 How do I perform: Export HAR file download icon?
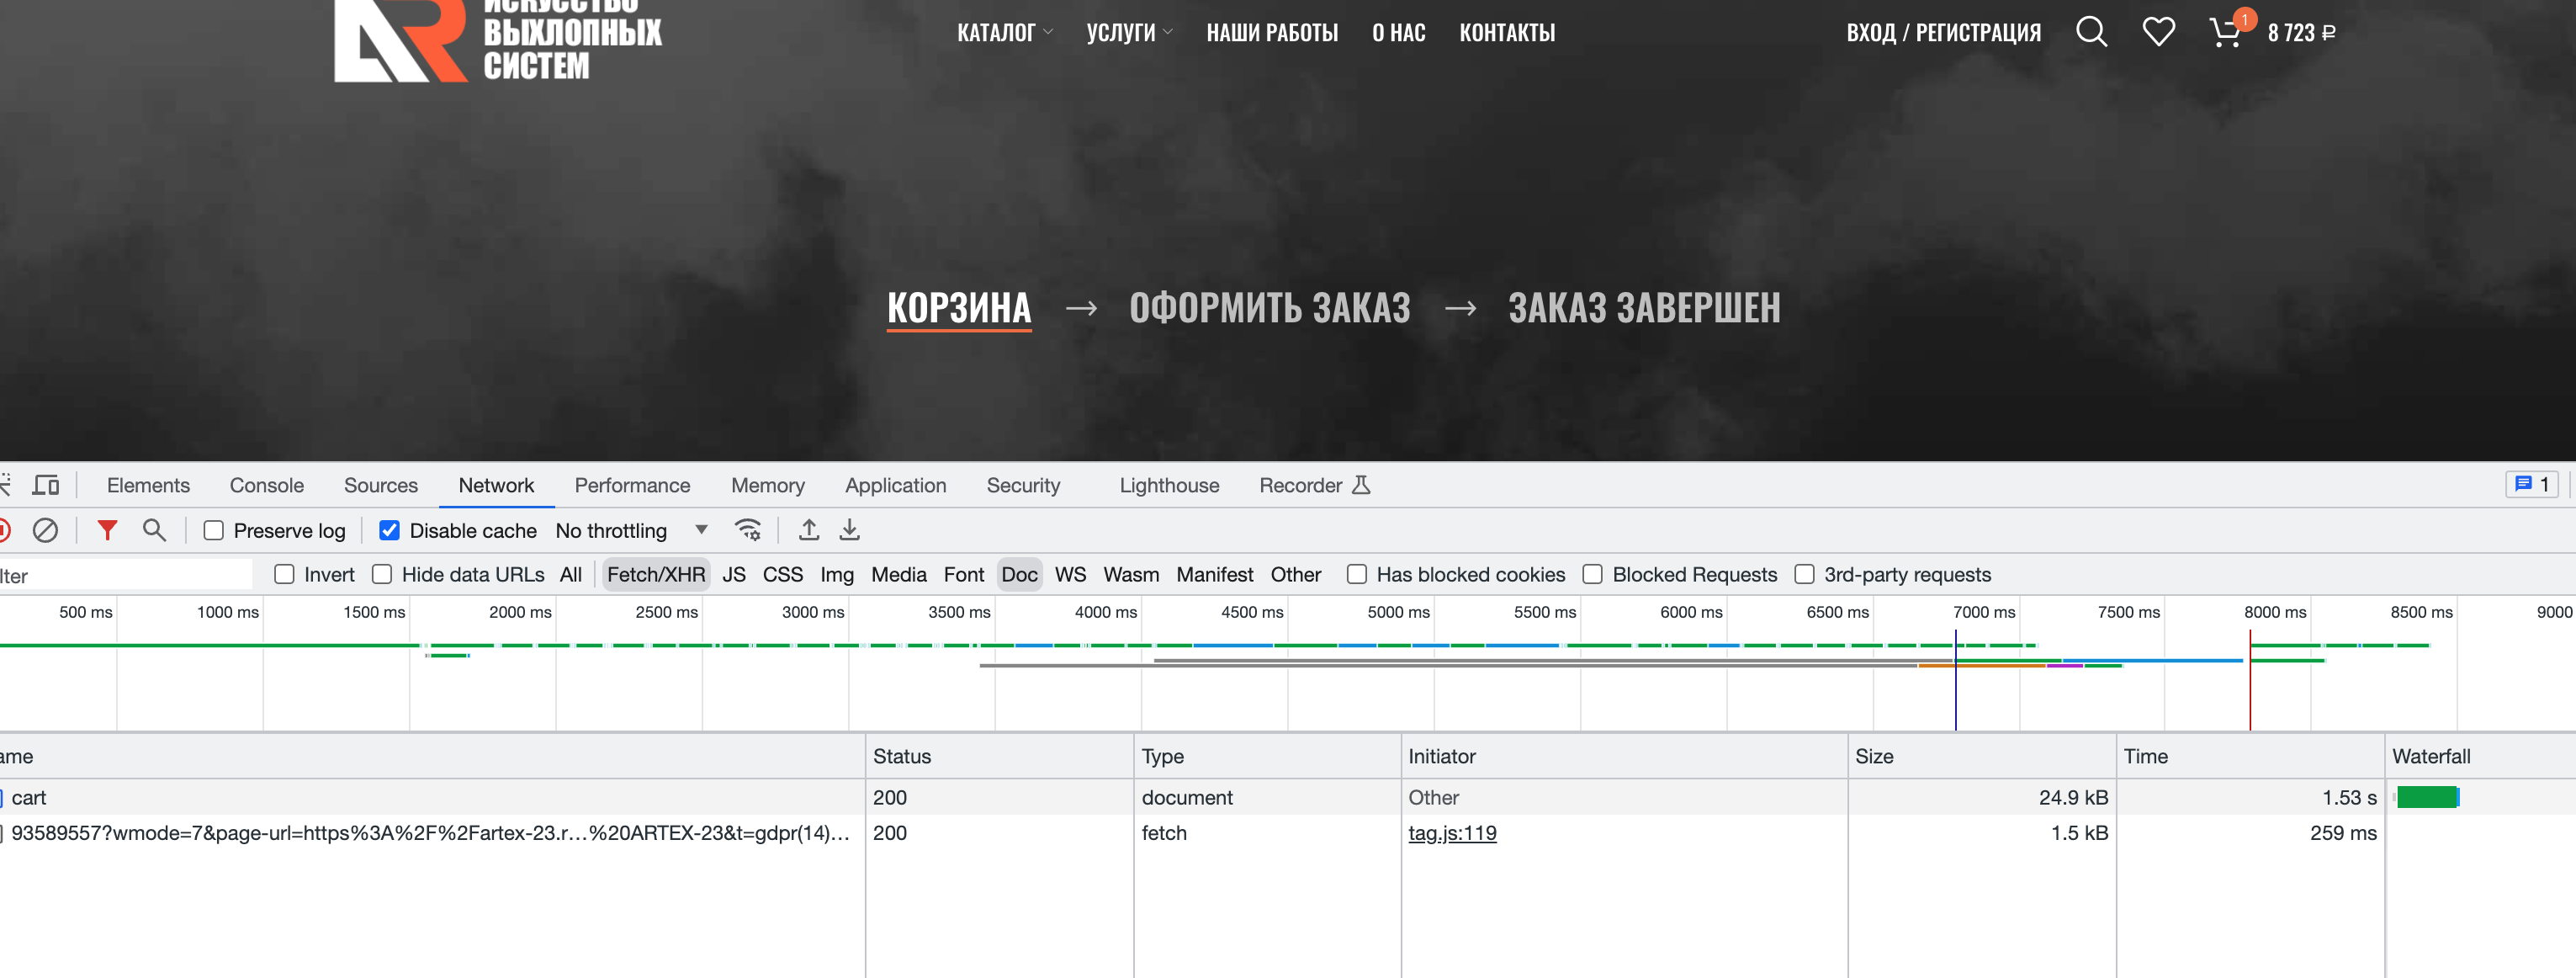pyautogui.click(x=849, y=530)
